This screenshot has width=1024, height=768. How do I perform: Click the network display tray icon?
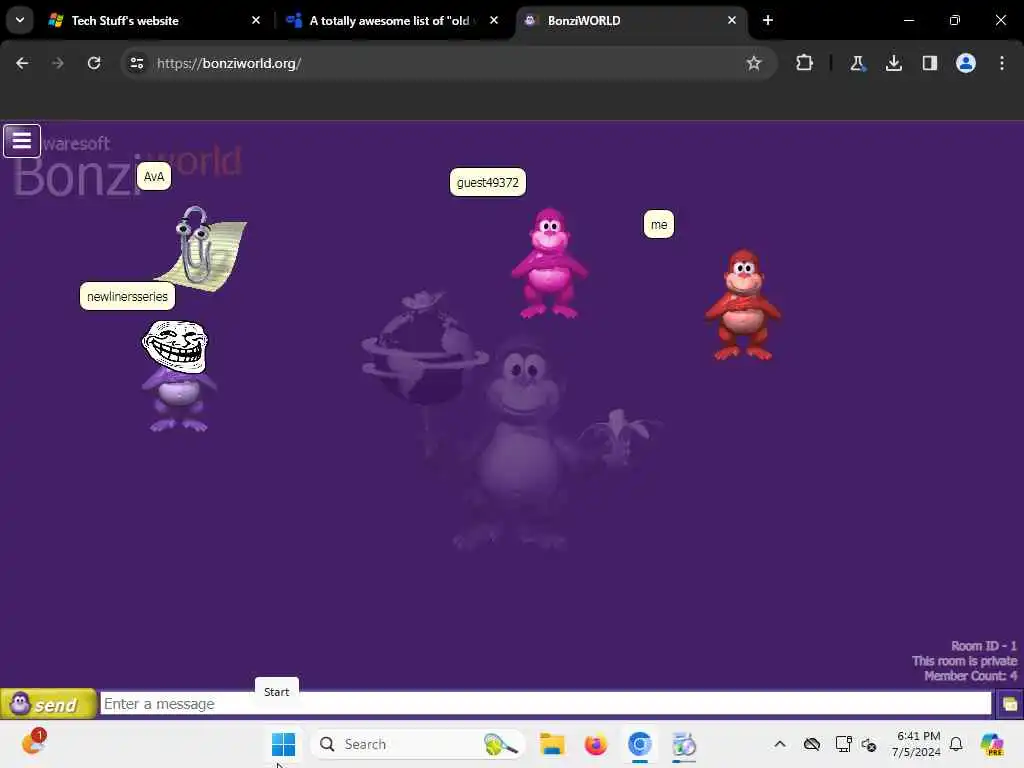pos(843,744)
